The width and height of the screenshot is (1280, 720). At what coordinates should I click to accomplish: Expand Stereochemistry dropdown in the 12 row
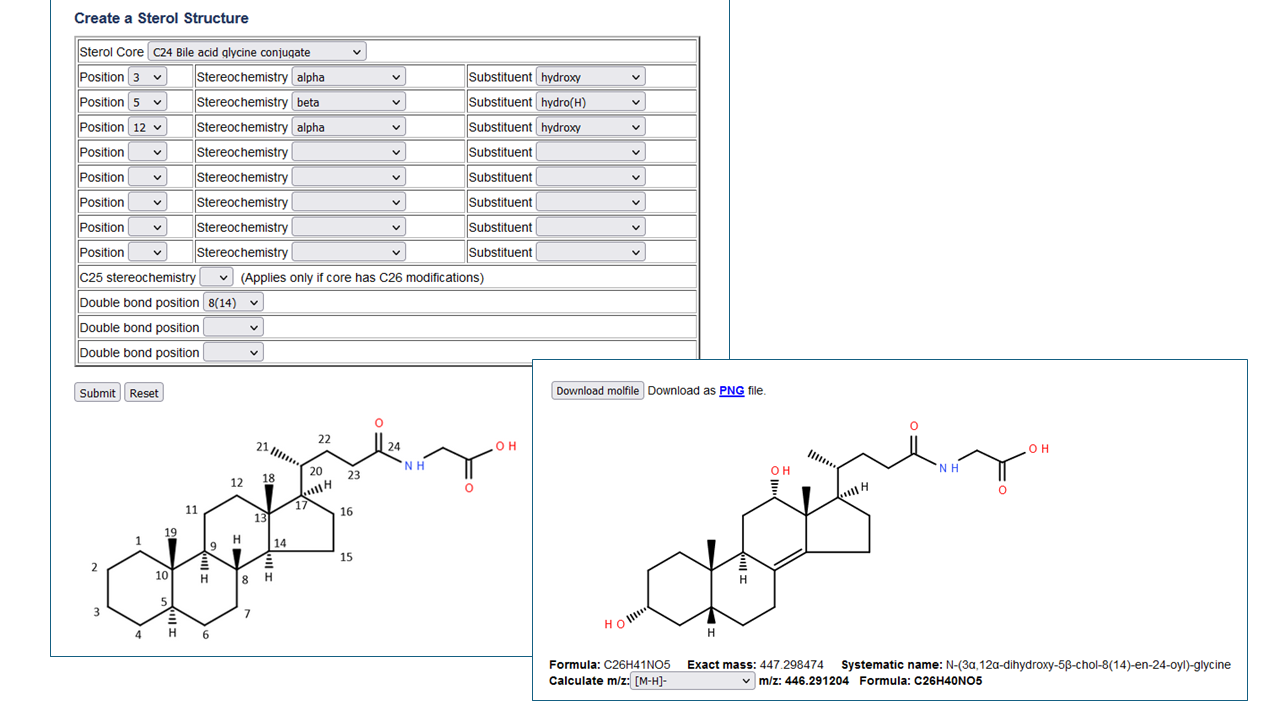tap(348, 127)
